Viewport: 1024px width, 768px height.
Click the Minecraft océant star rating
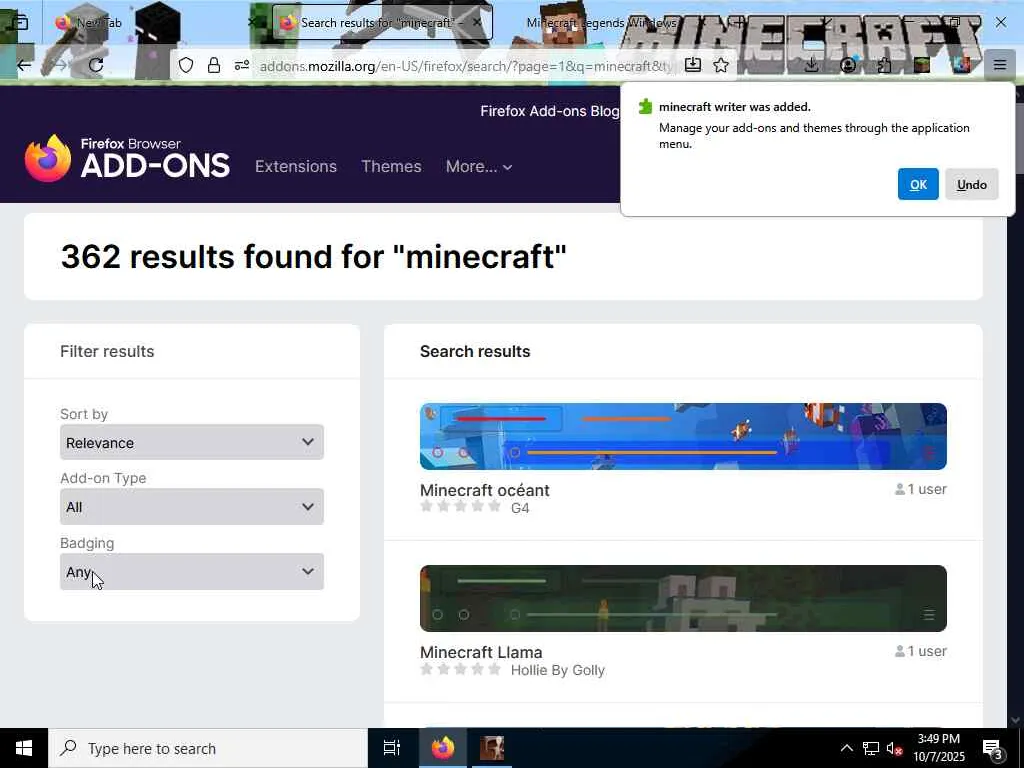point(460,506)
